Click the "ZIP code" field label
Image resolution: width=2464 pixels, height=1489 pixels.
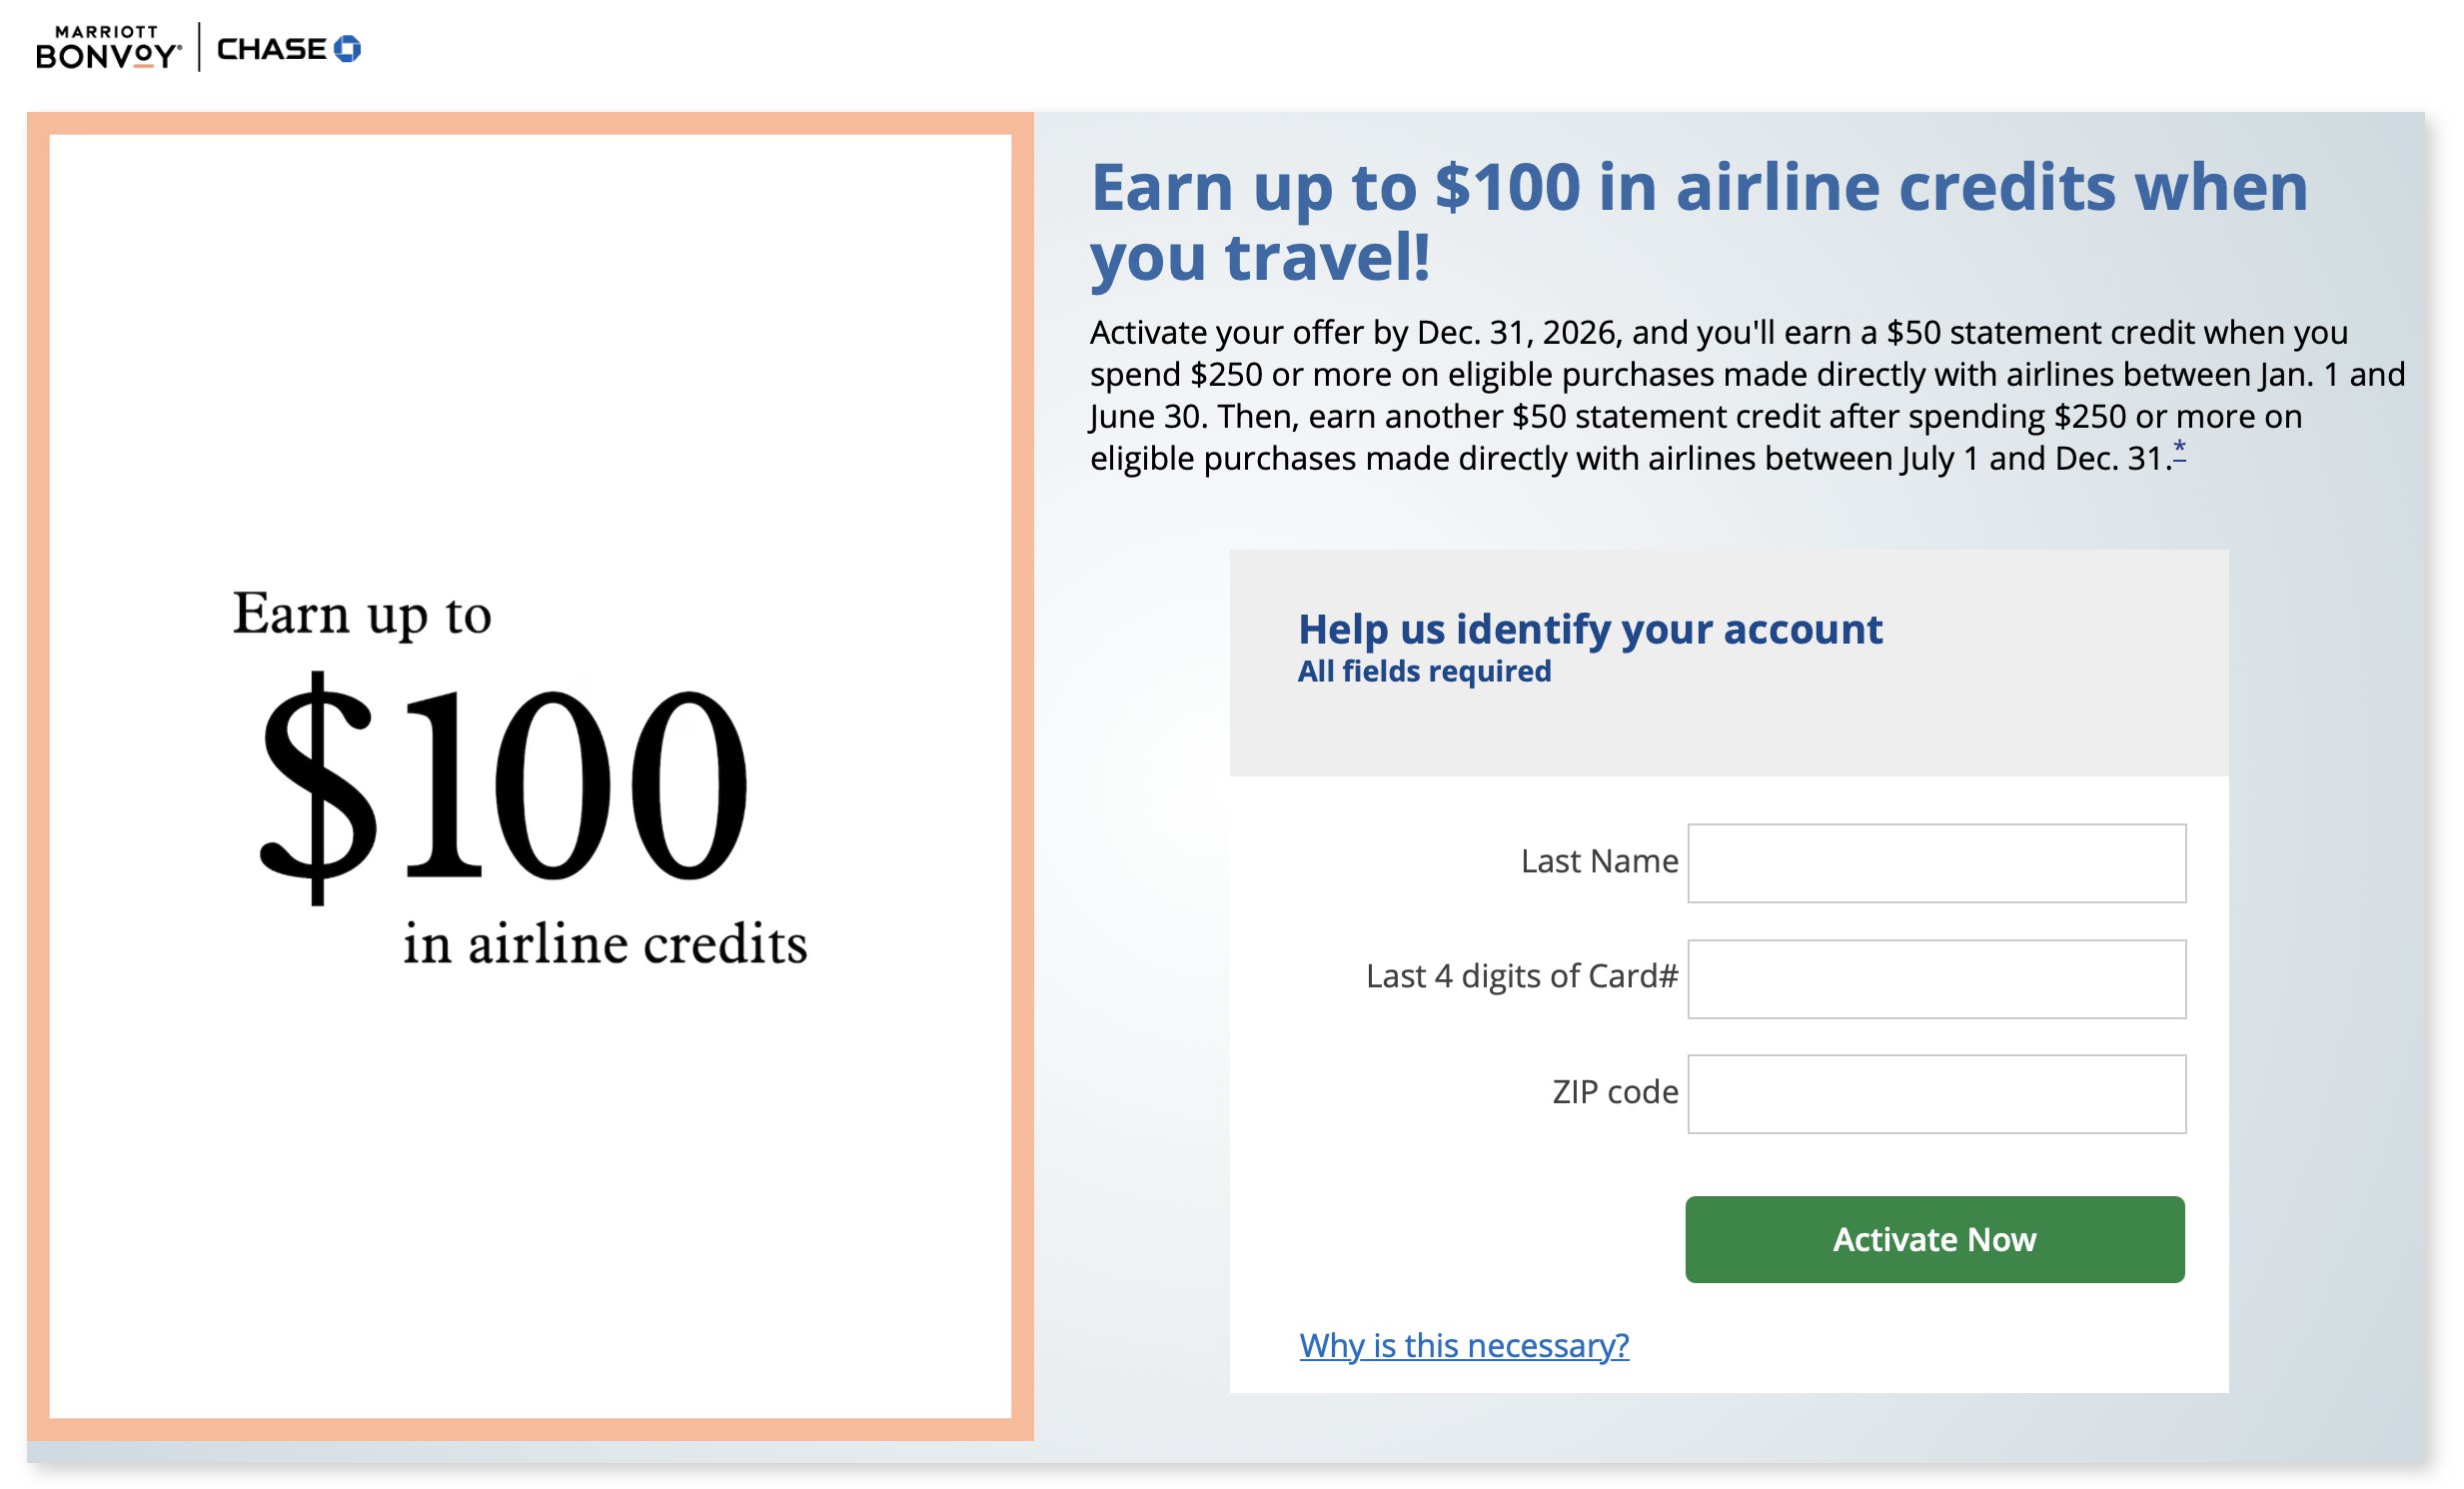point(1614,1092)
